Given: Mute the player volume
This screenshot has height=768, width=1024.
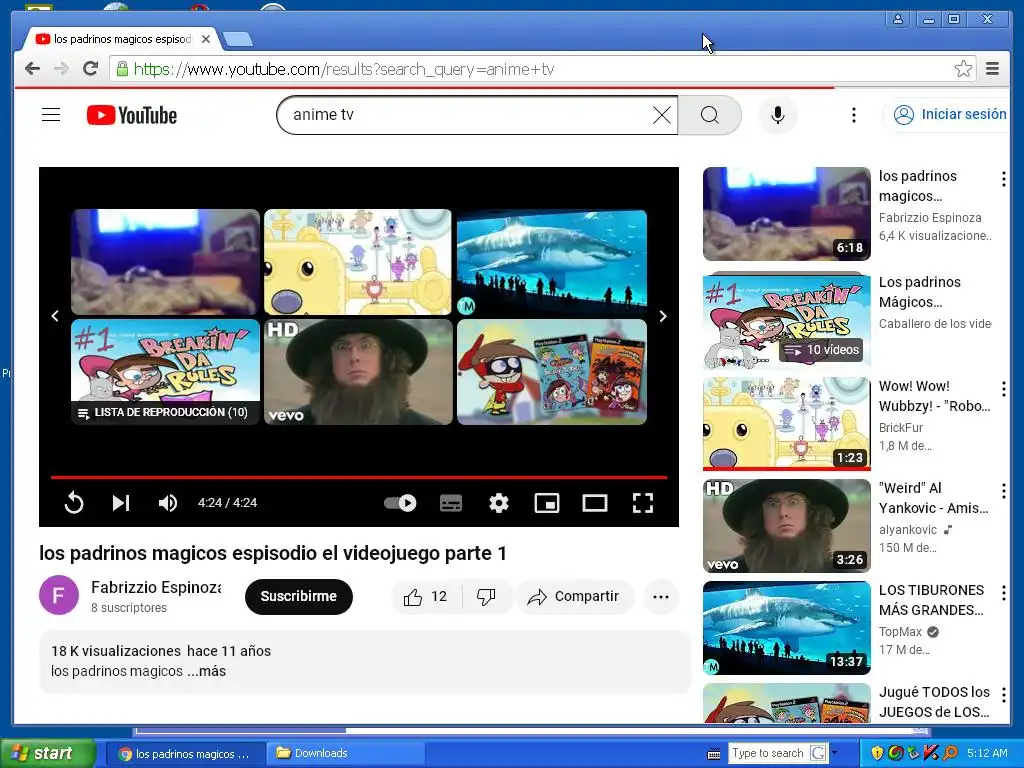Looking at the screenshot, I should pos(168,503).
